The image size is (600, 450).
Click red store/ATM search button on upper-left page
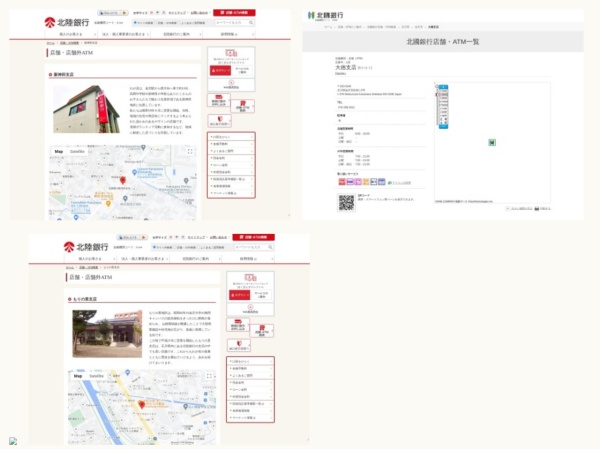click(x=234, y=13)
